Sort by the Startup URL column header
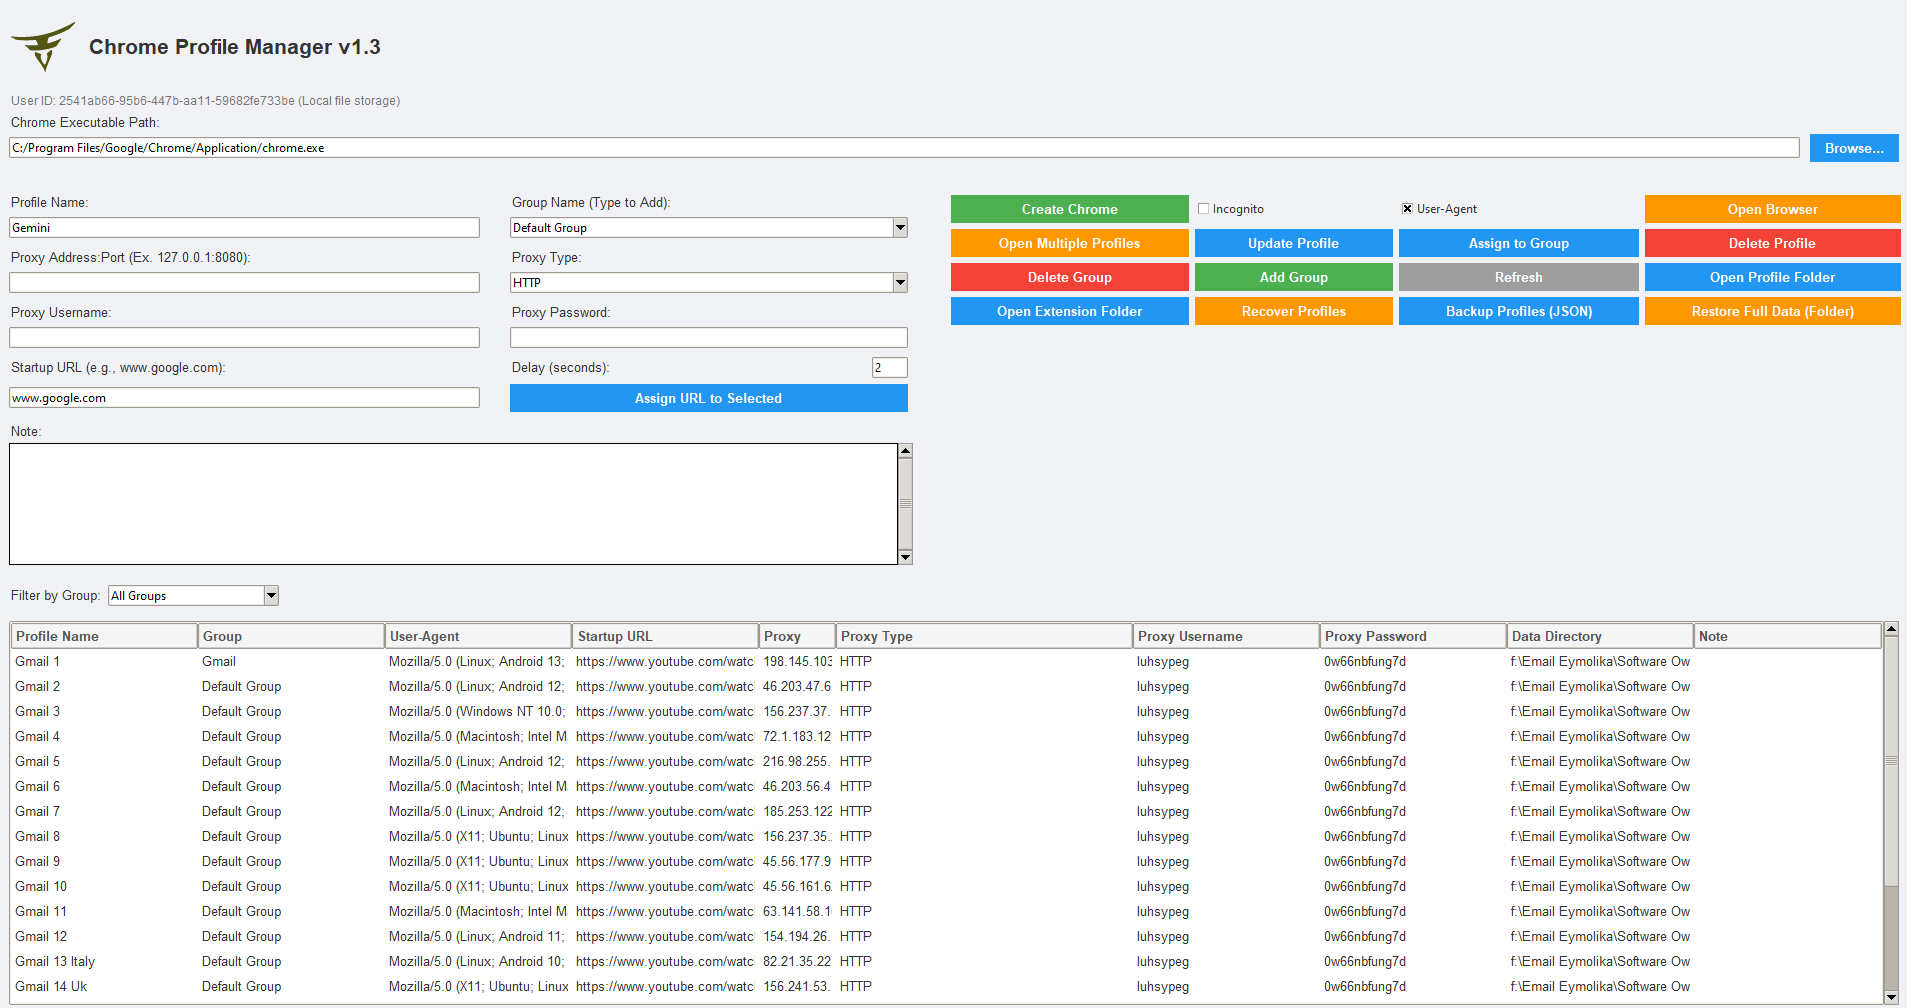The height and width of the screenshot is (1008, 1907). tap(665, 636)
